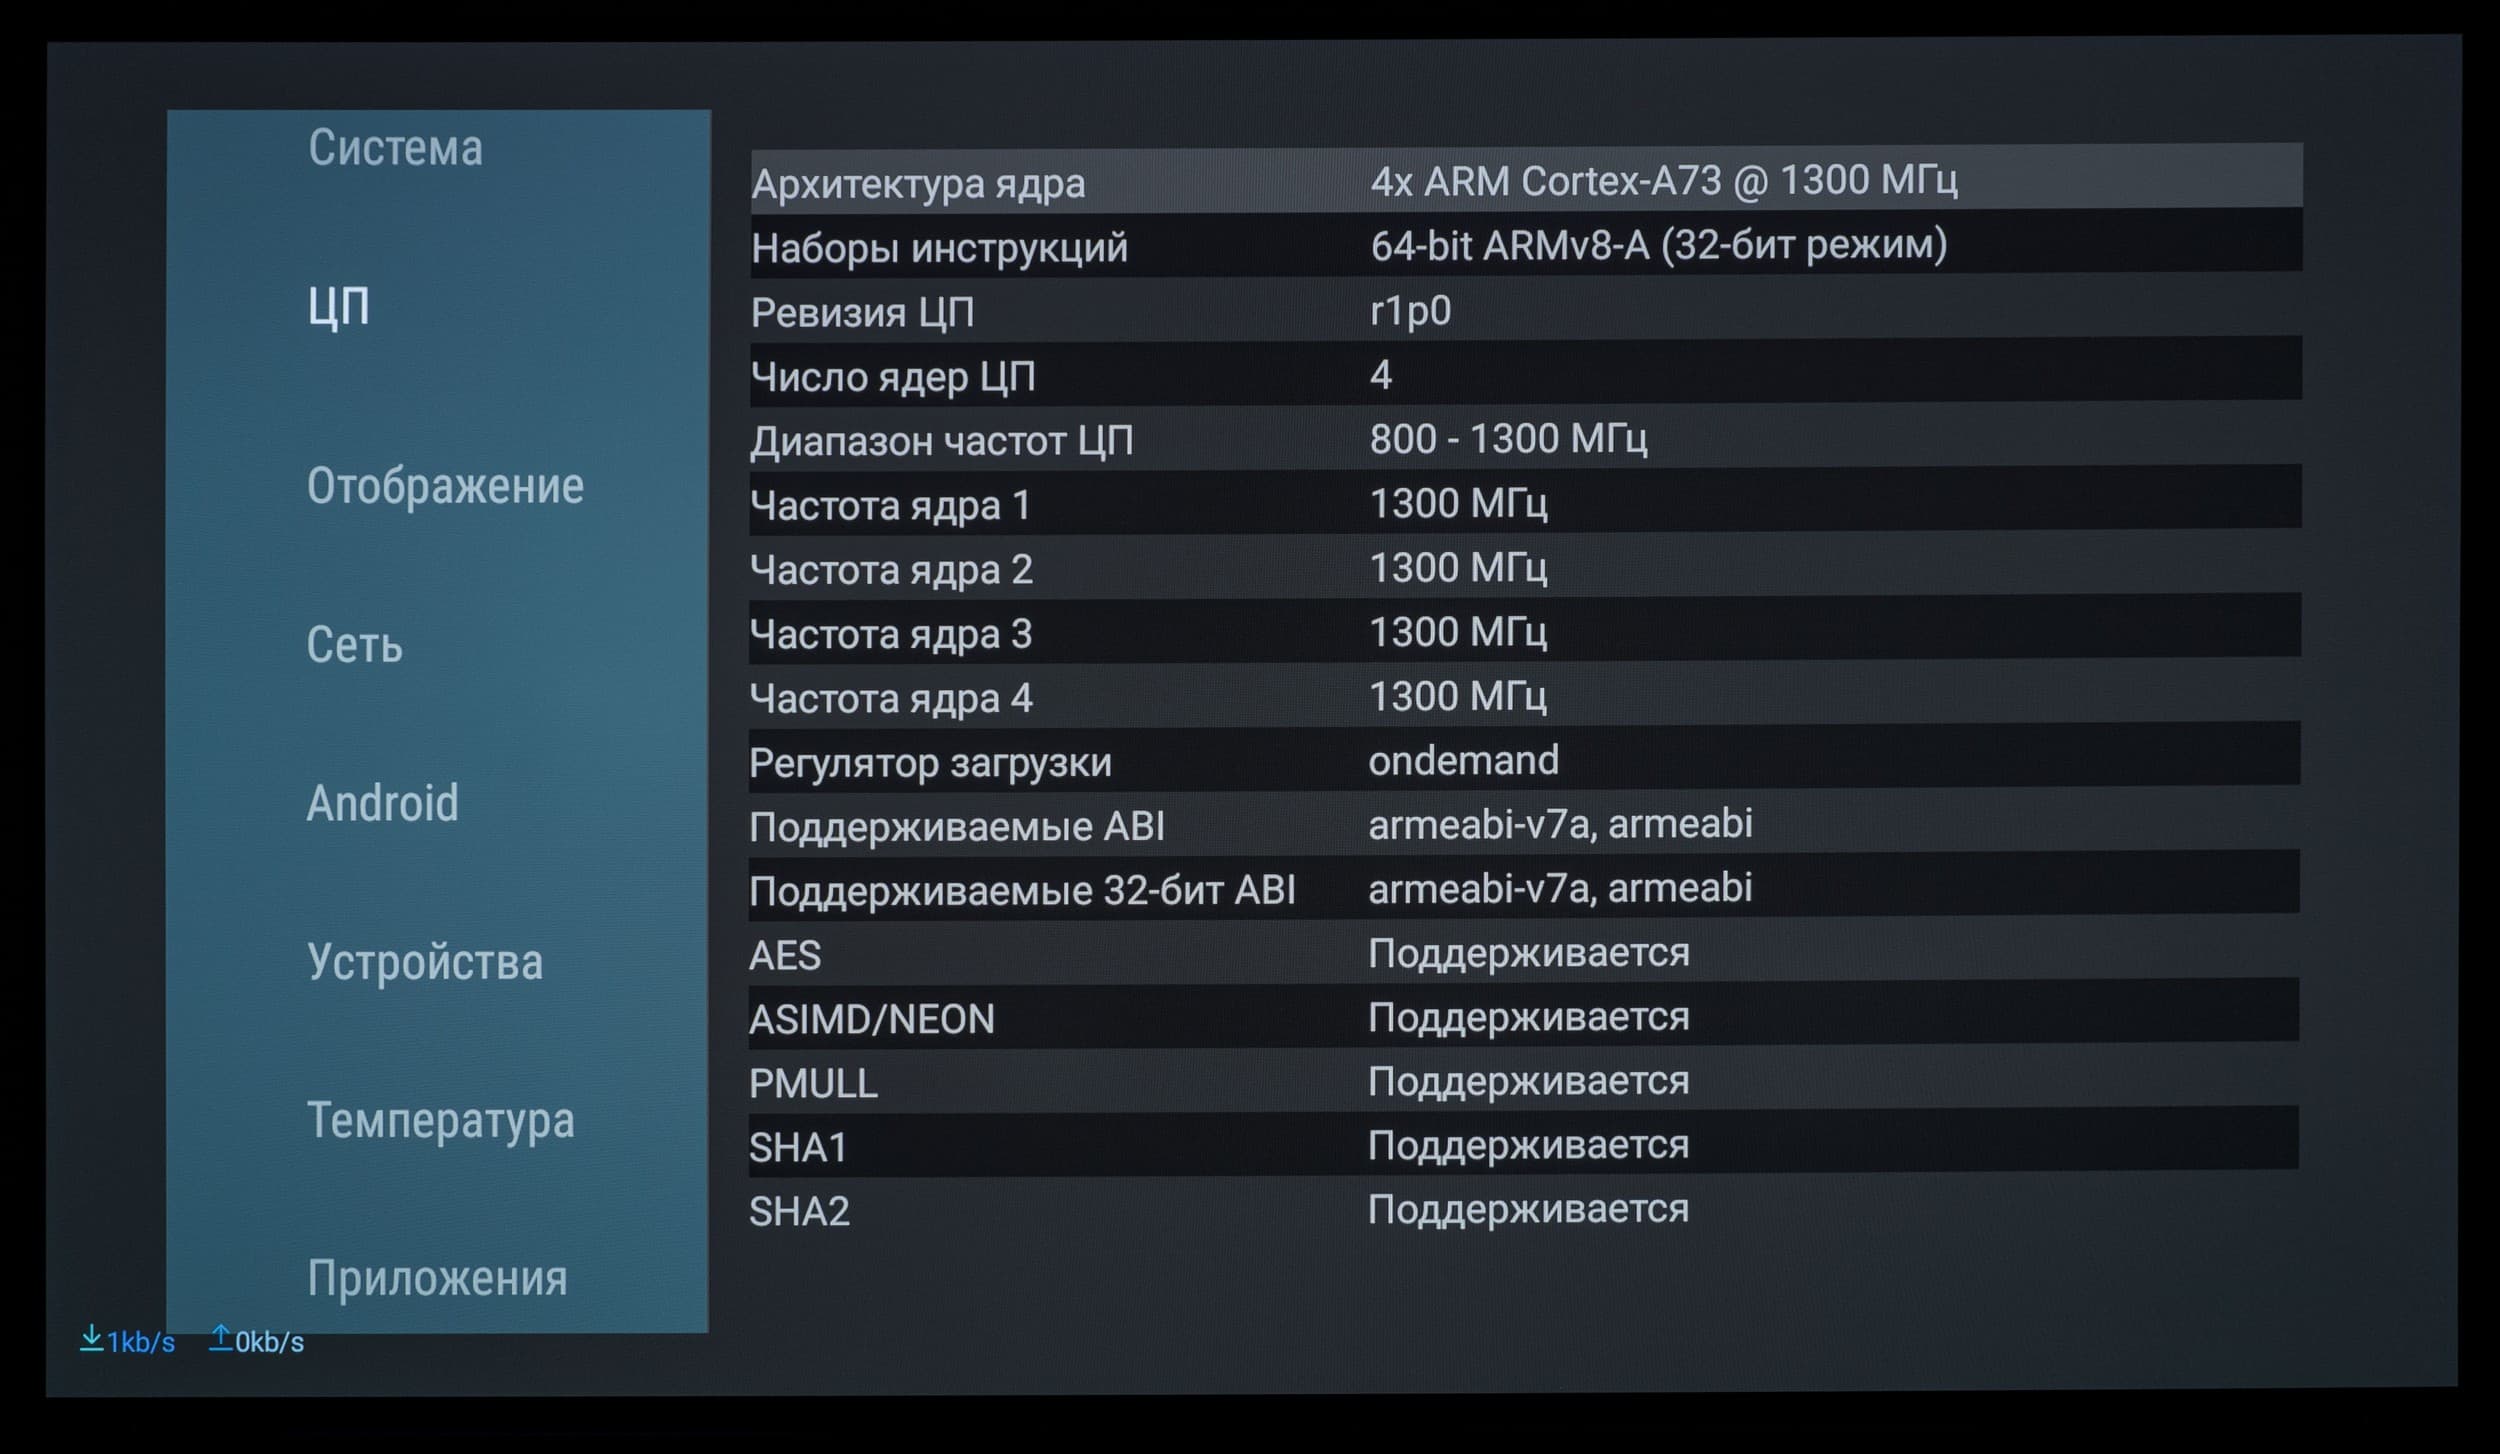Switch to the Android section

point(382,803)
